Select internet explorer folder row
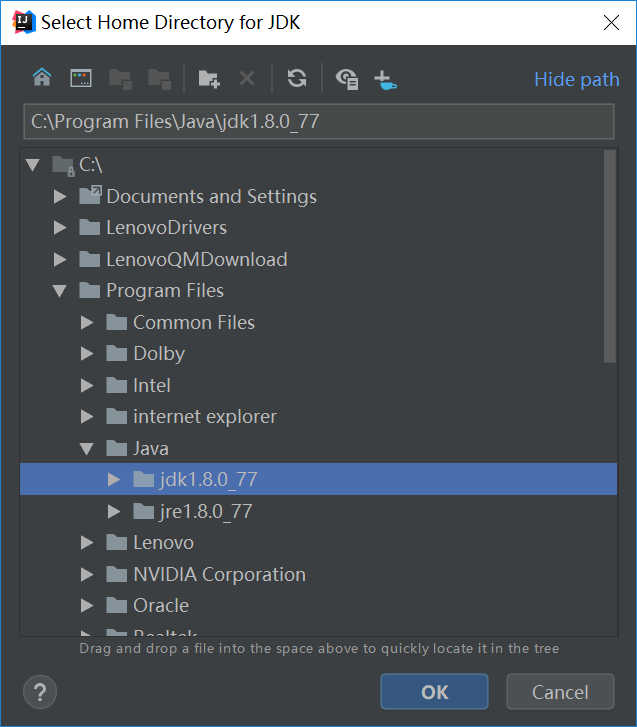Viewport: 637px width, 727px height. click(x=318, y=417)
